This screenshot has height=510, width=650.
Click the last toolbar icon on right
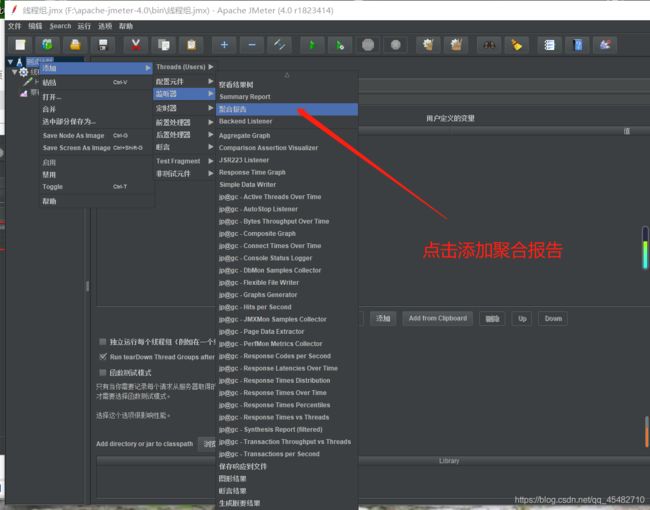click(605, 45)
